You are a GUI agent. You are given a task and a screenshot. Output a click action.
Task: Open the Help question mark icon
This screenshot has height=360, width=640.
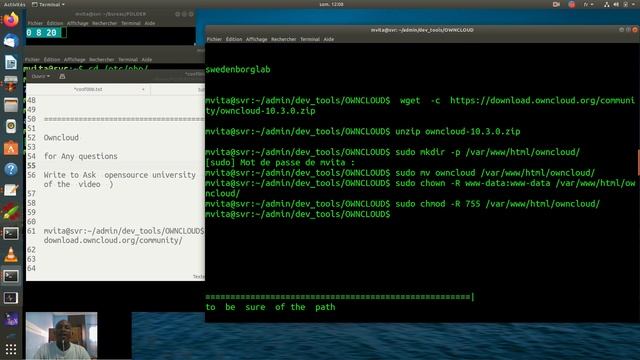pos(11,169)
